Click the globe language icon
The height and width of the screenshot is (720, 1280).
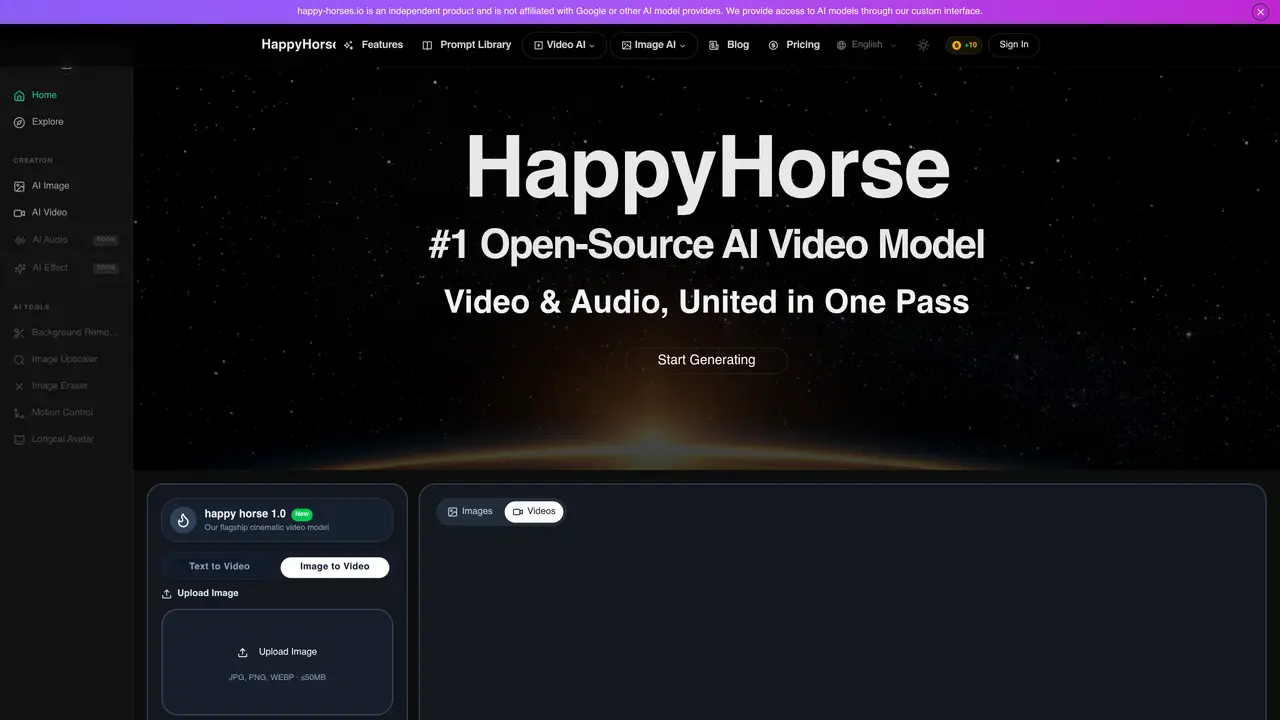coord(841,45)
